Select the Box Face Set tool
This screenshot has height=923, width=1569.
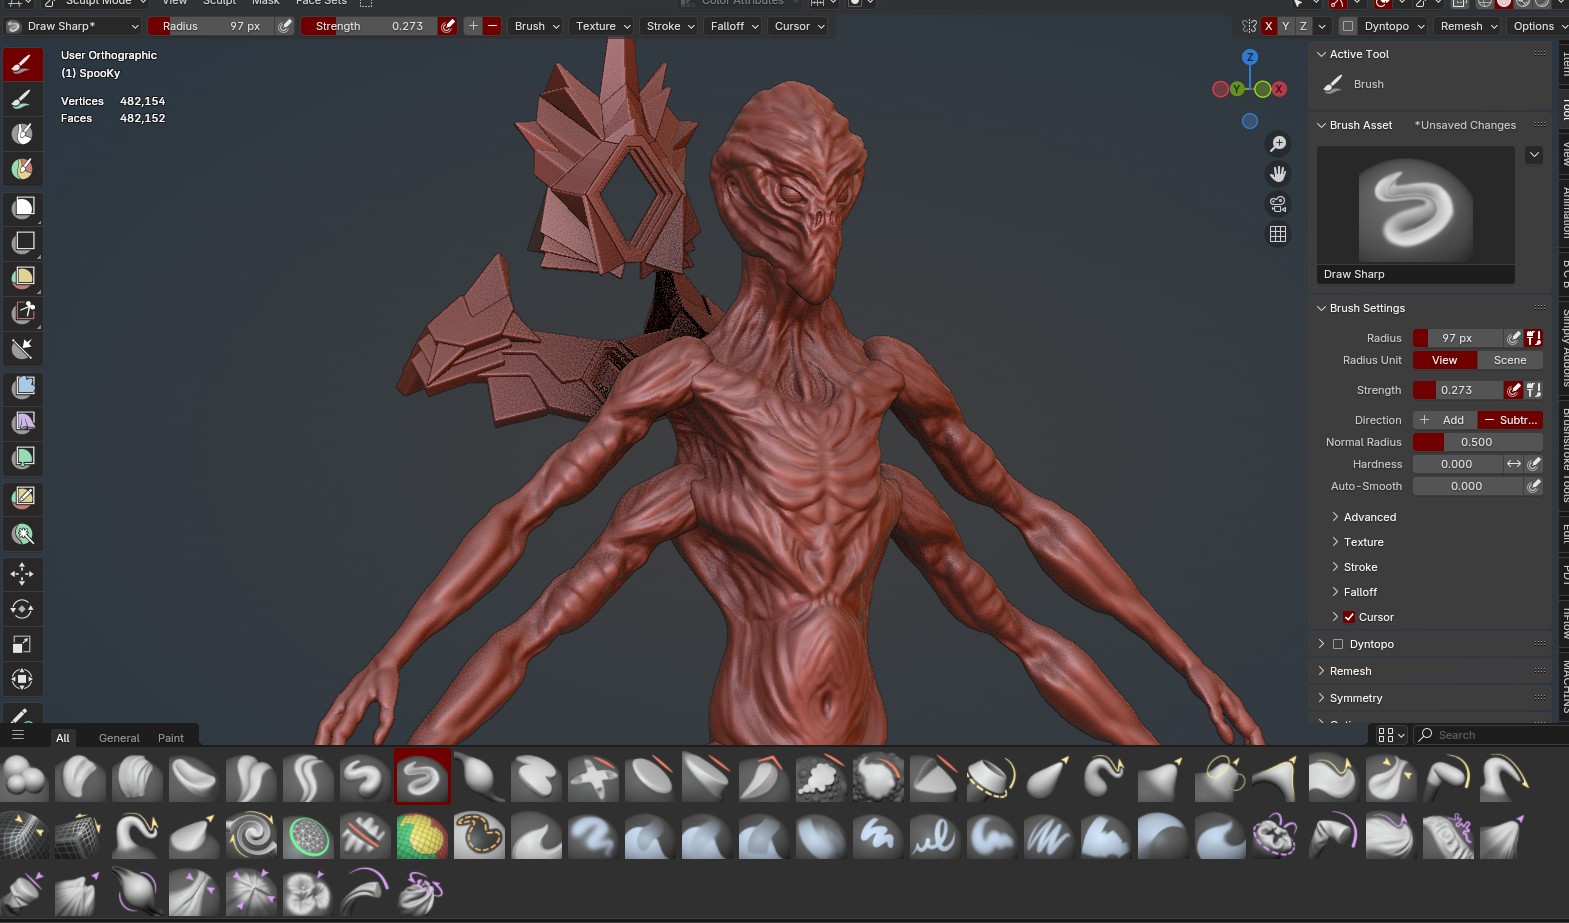[x=22, y=277]
